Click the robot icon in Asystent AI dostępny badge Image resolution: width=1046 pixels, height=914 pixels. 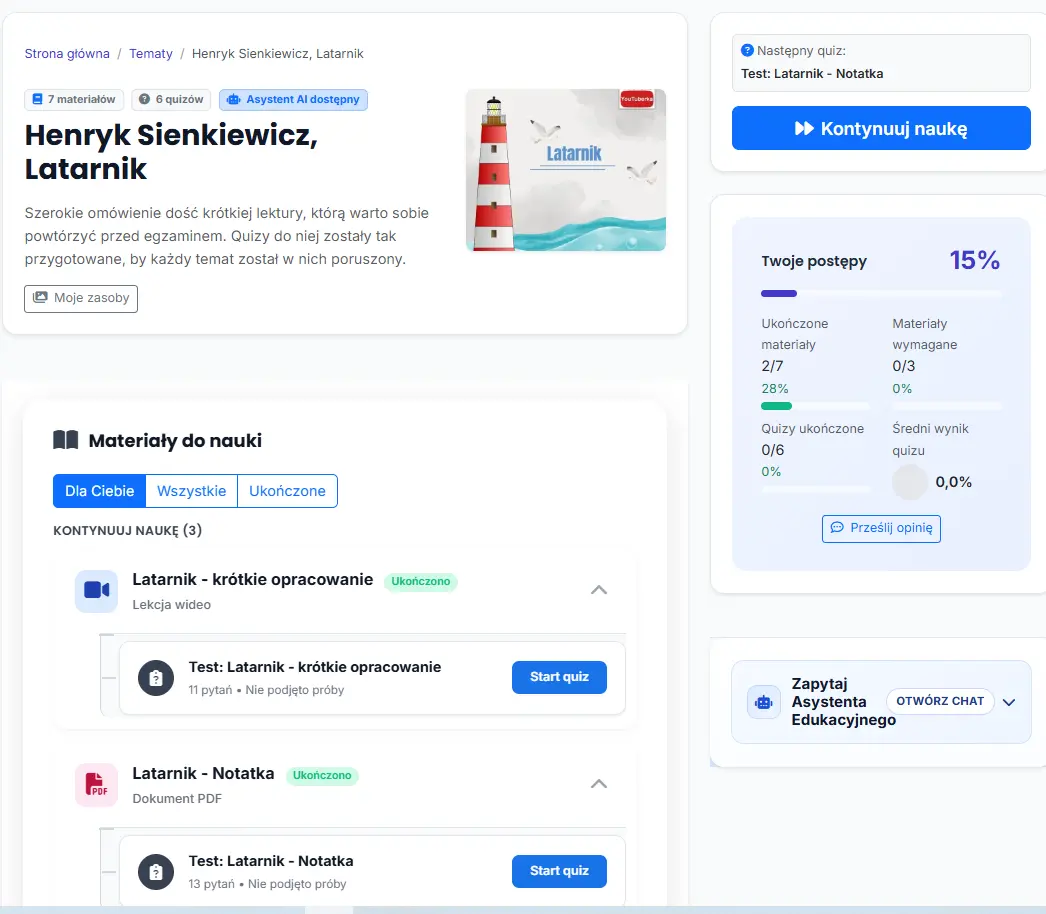click(x=233, y=99)
